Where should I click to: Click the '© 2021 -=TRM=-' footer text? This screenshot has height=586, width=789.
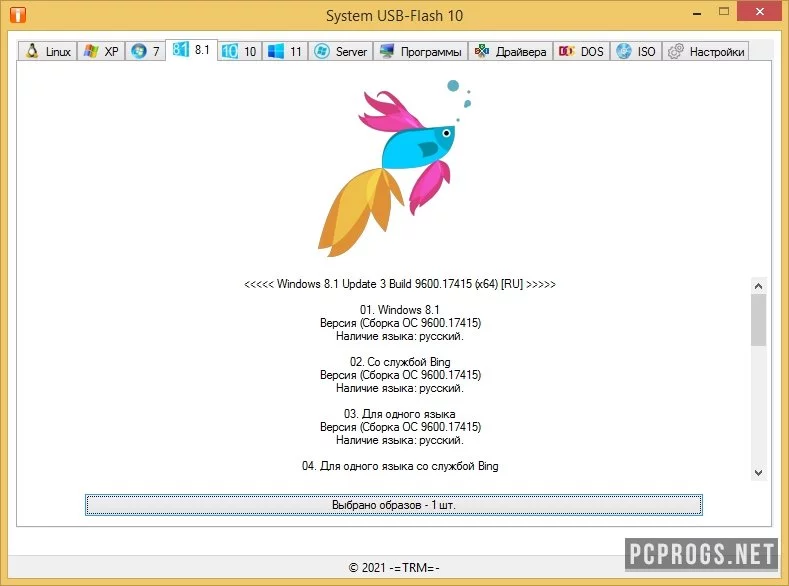coord(394,567)
